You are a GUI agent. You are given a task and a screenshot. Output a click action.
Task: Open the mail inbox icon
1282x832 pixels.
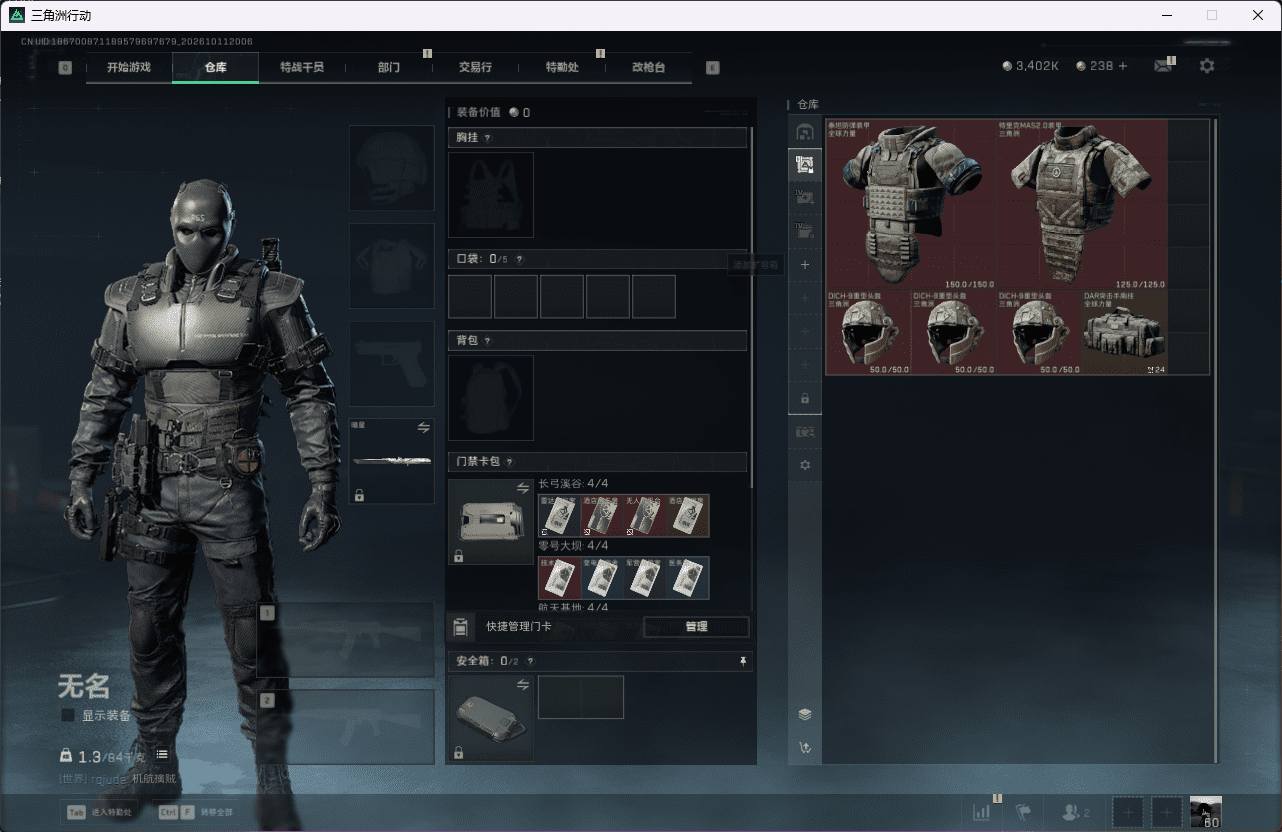tap(1163, 66)
